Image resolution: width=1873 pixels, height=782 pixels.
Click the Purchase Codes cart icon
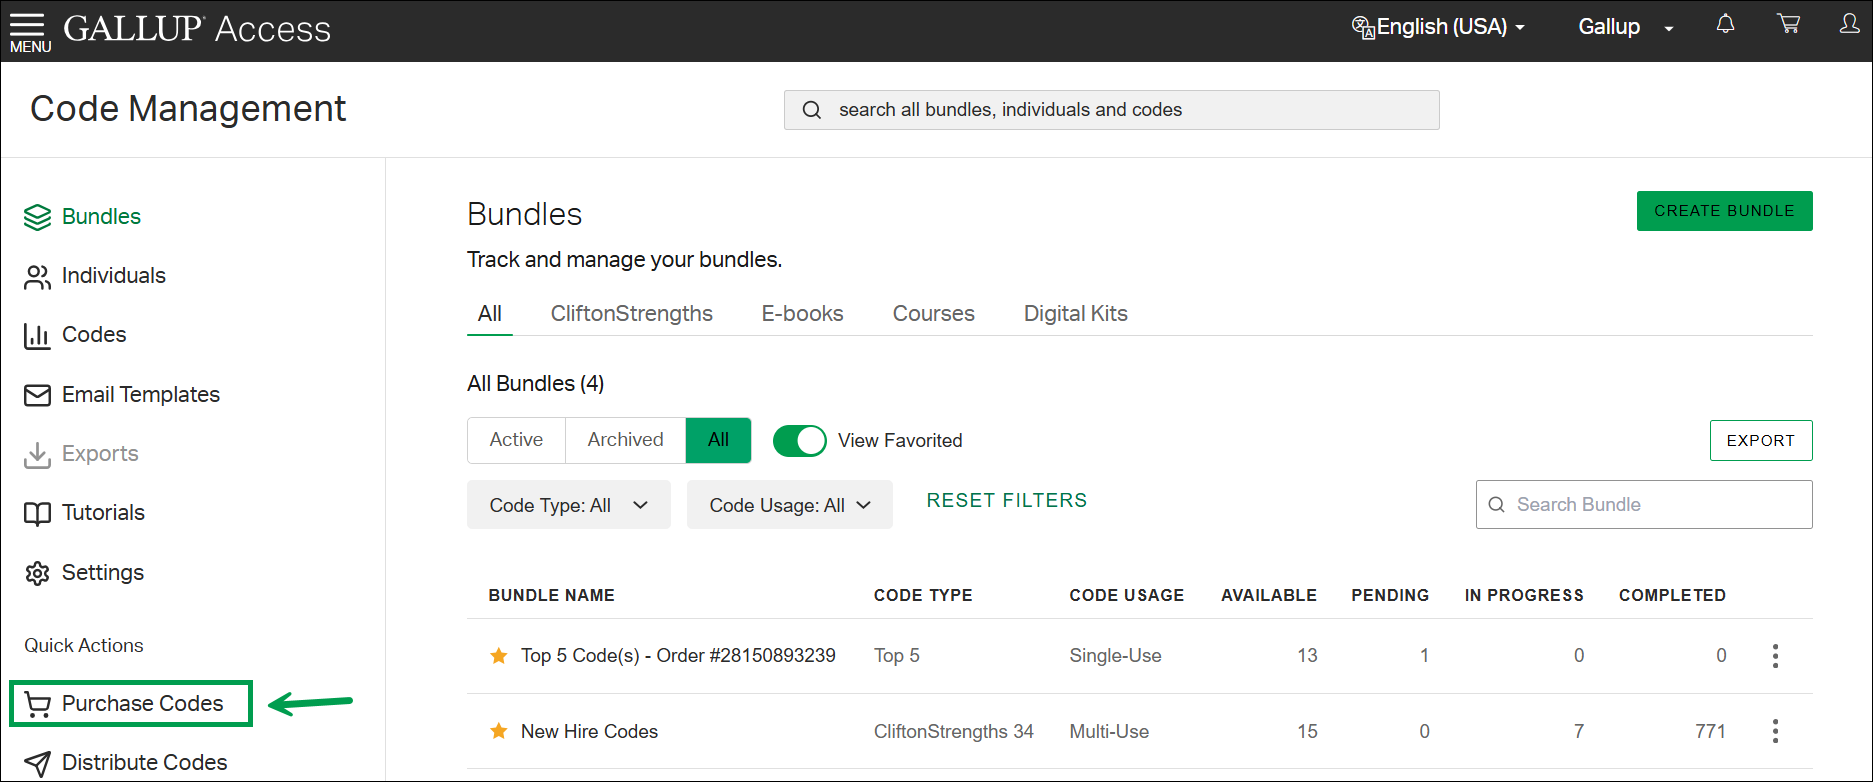[x=37, y=704]
